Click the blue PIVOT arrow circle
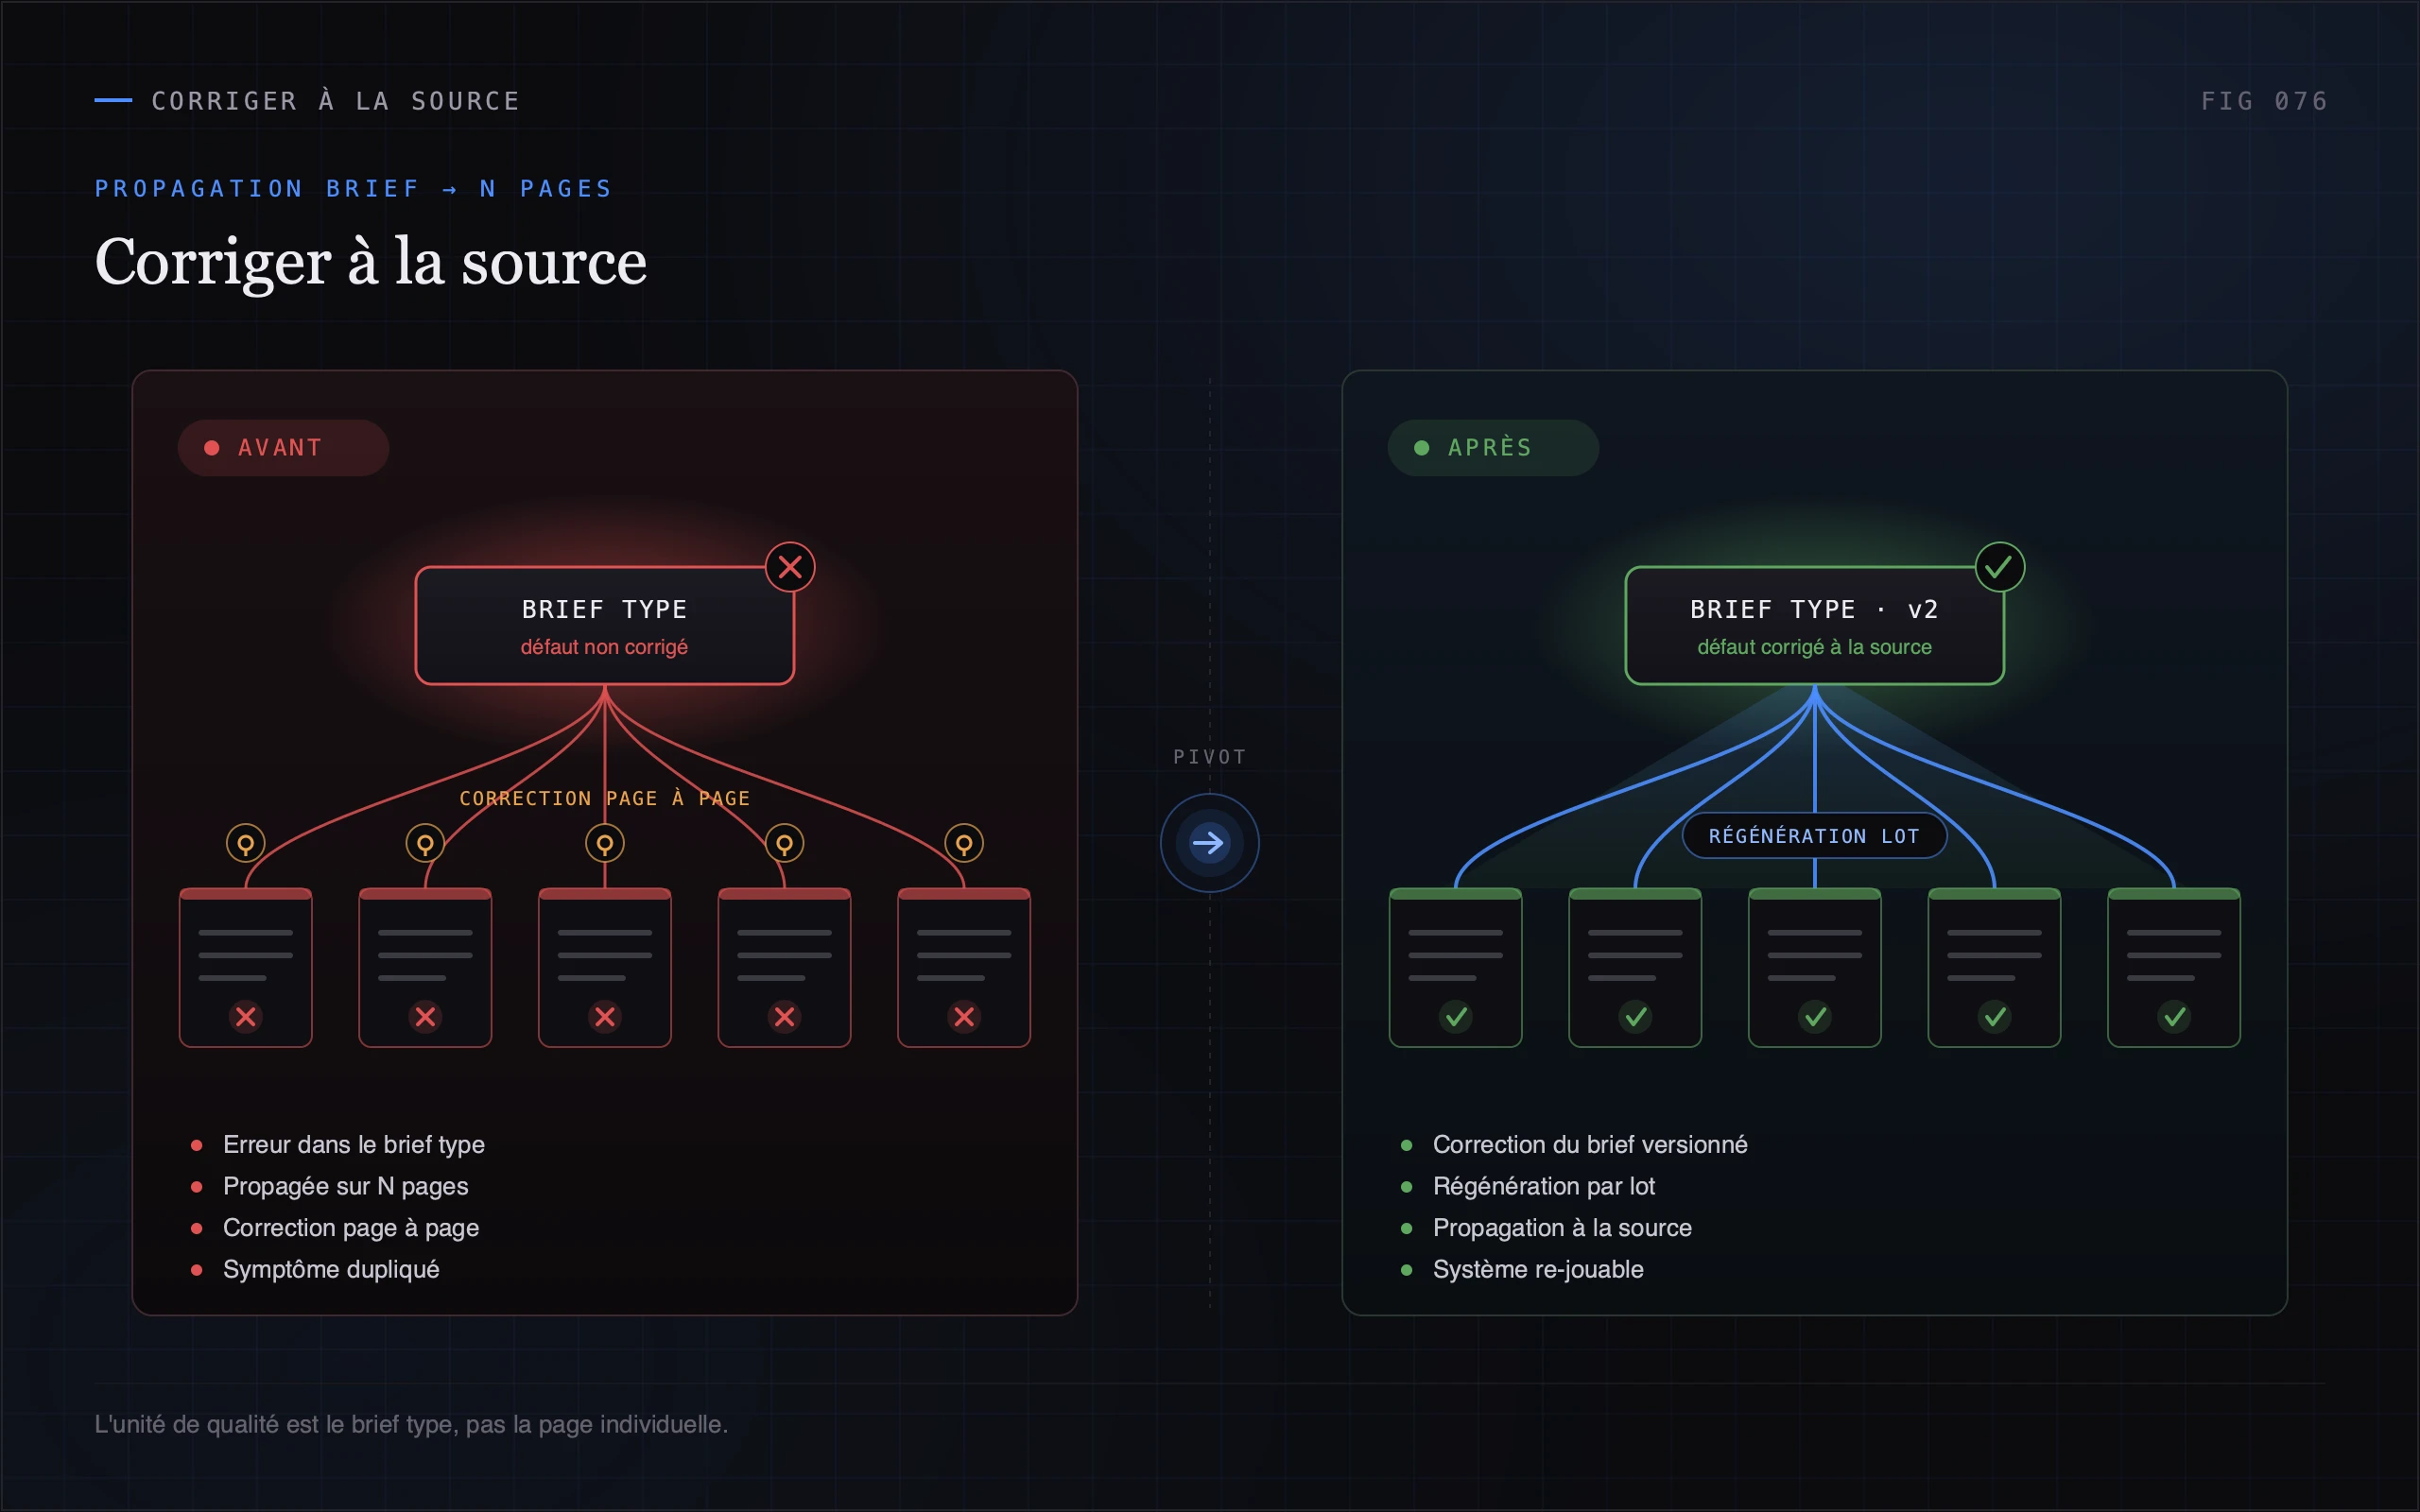2420x1512 pixels. click(x=1209, y=843)
